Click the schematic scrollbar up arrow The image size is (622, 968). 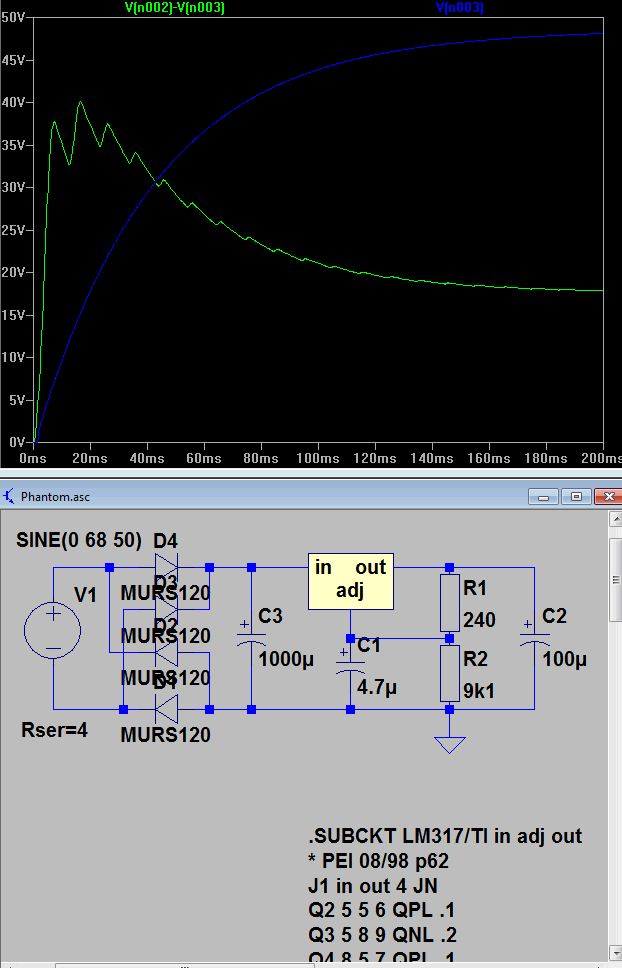tap(616, 519)
